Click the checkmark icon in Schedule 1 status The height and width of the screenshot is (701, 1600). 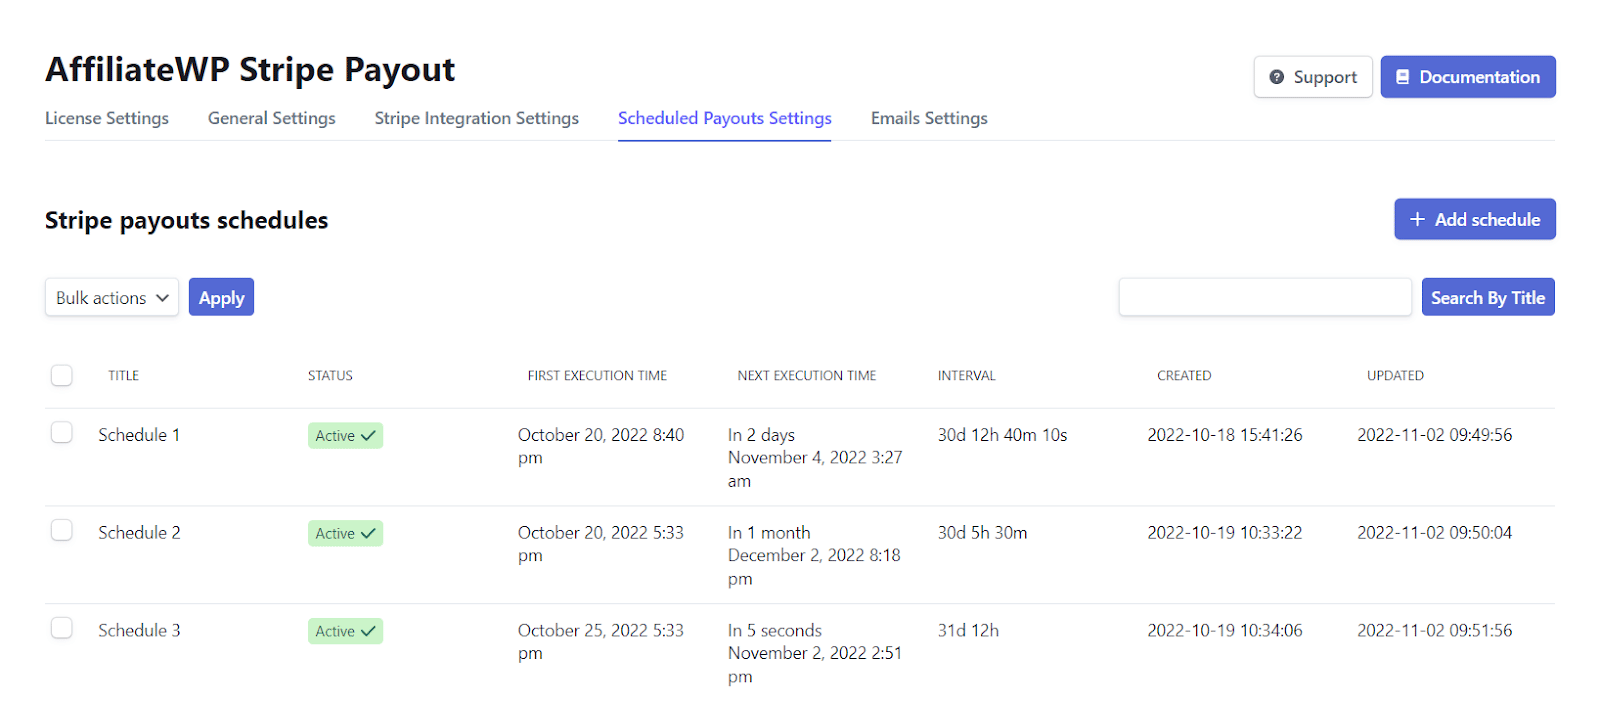368,436
